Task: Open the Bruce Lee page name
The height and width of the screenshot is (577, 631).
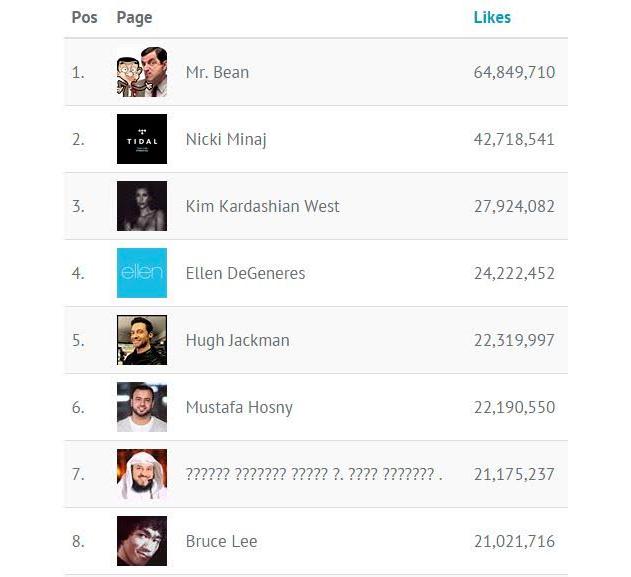Action: tap(221, 541)
